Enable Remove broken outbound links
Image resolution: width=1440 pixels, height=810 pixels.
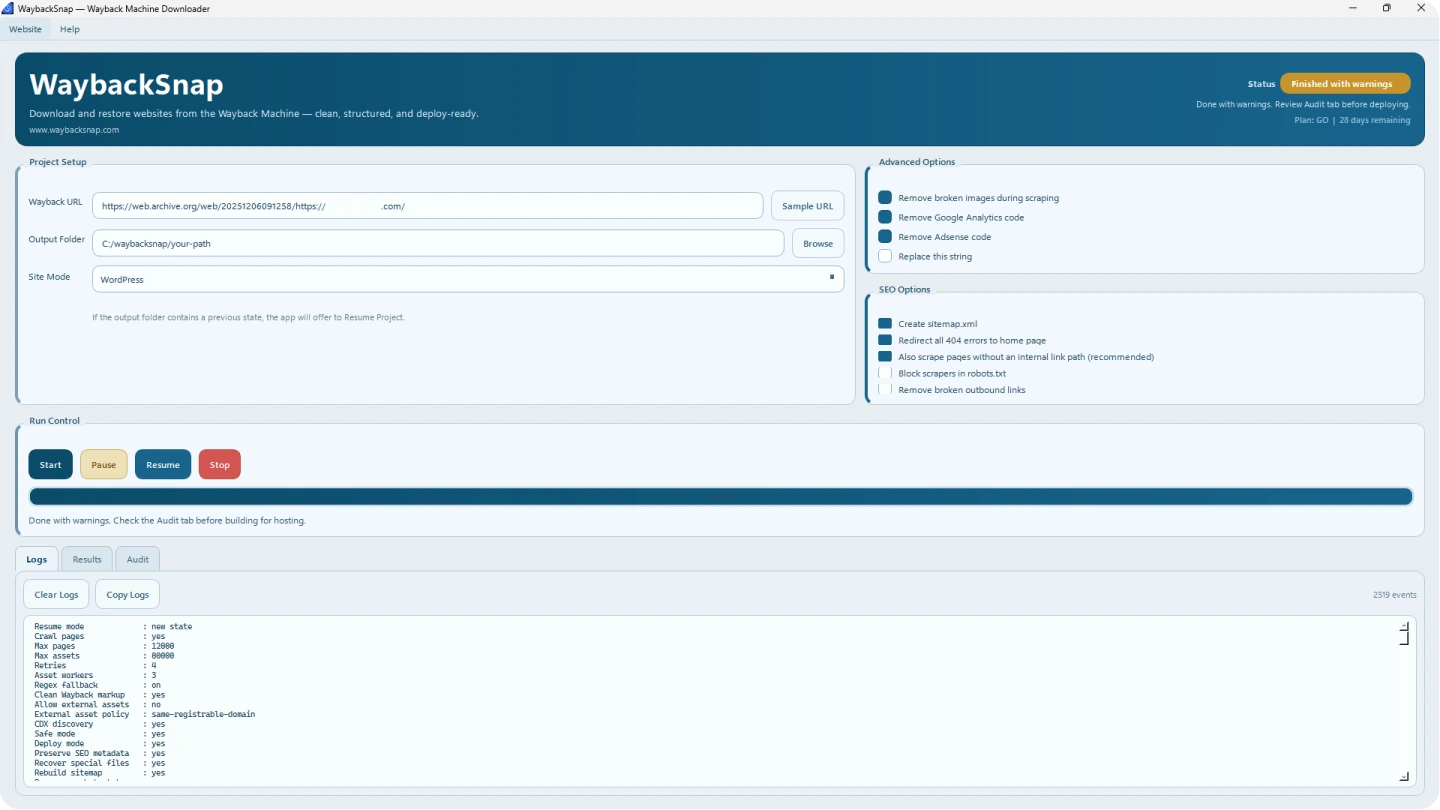pos(885,389)
